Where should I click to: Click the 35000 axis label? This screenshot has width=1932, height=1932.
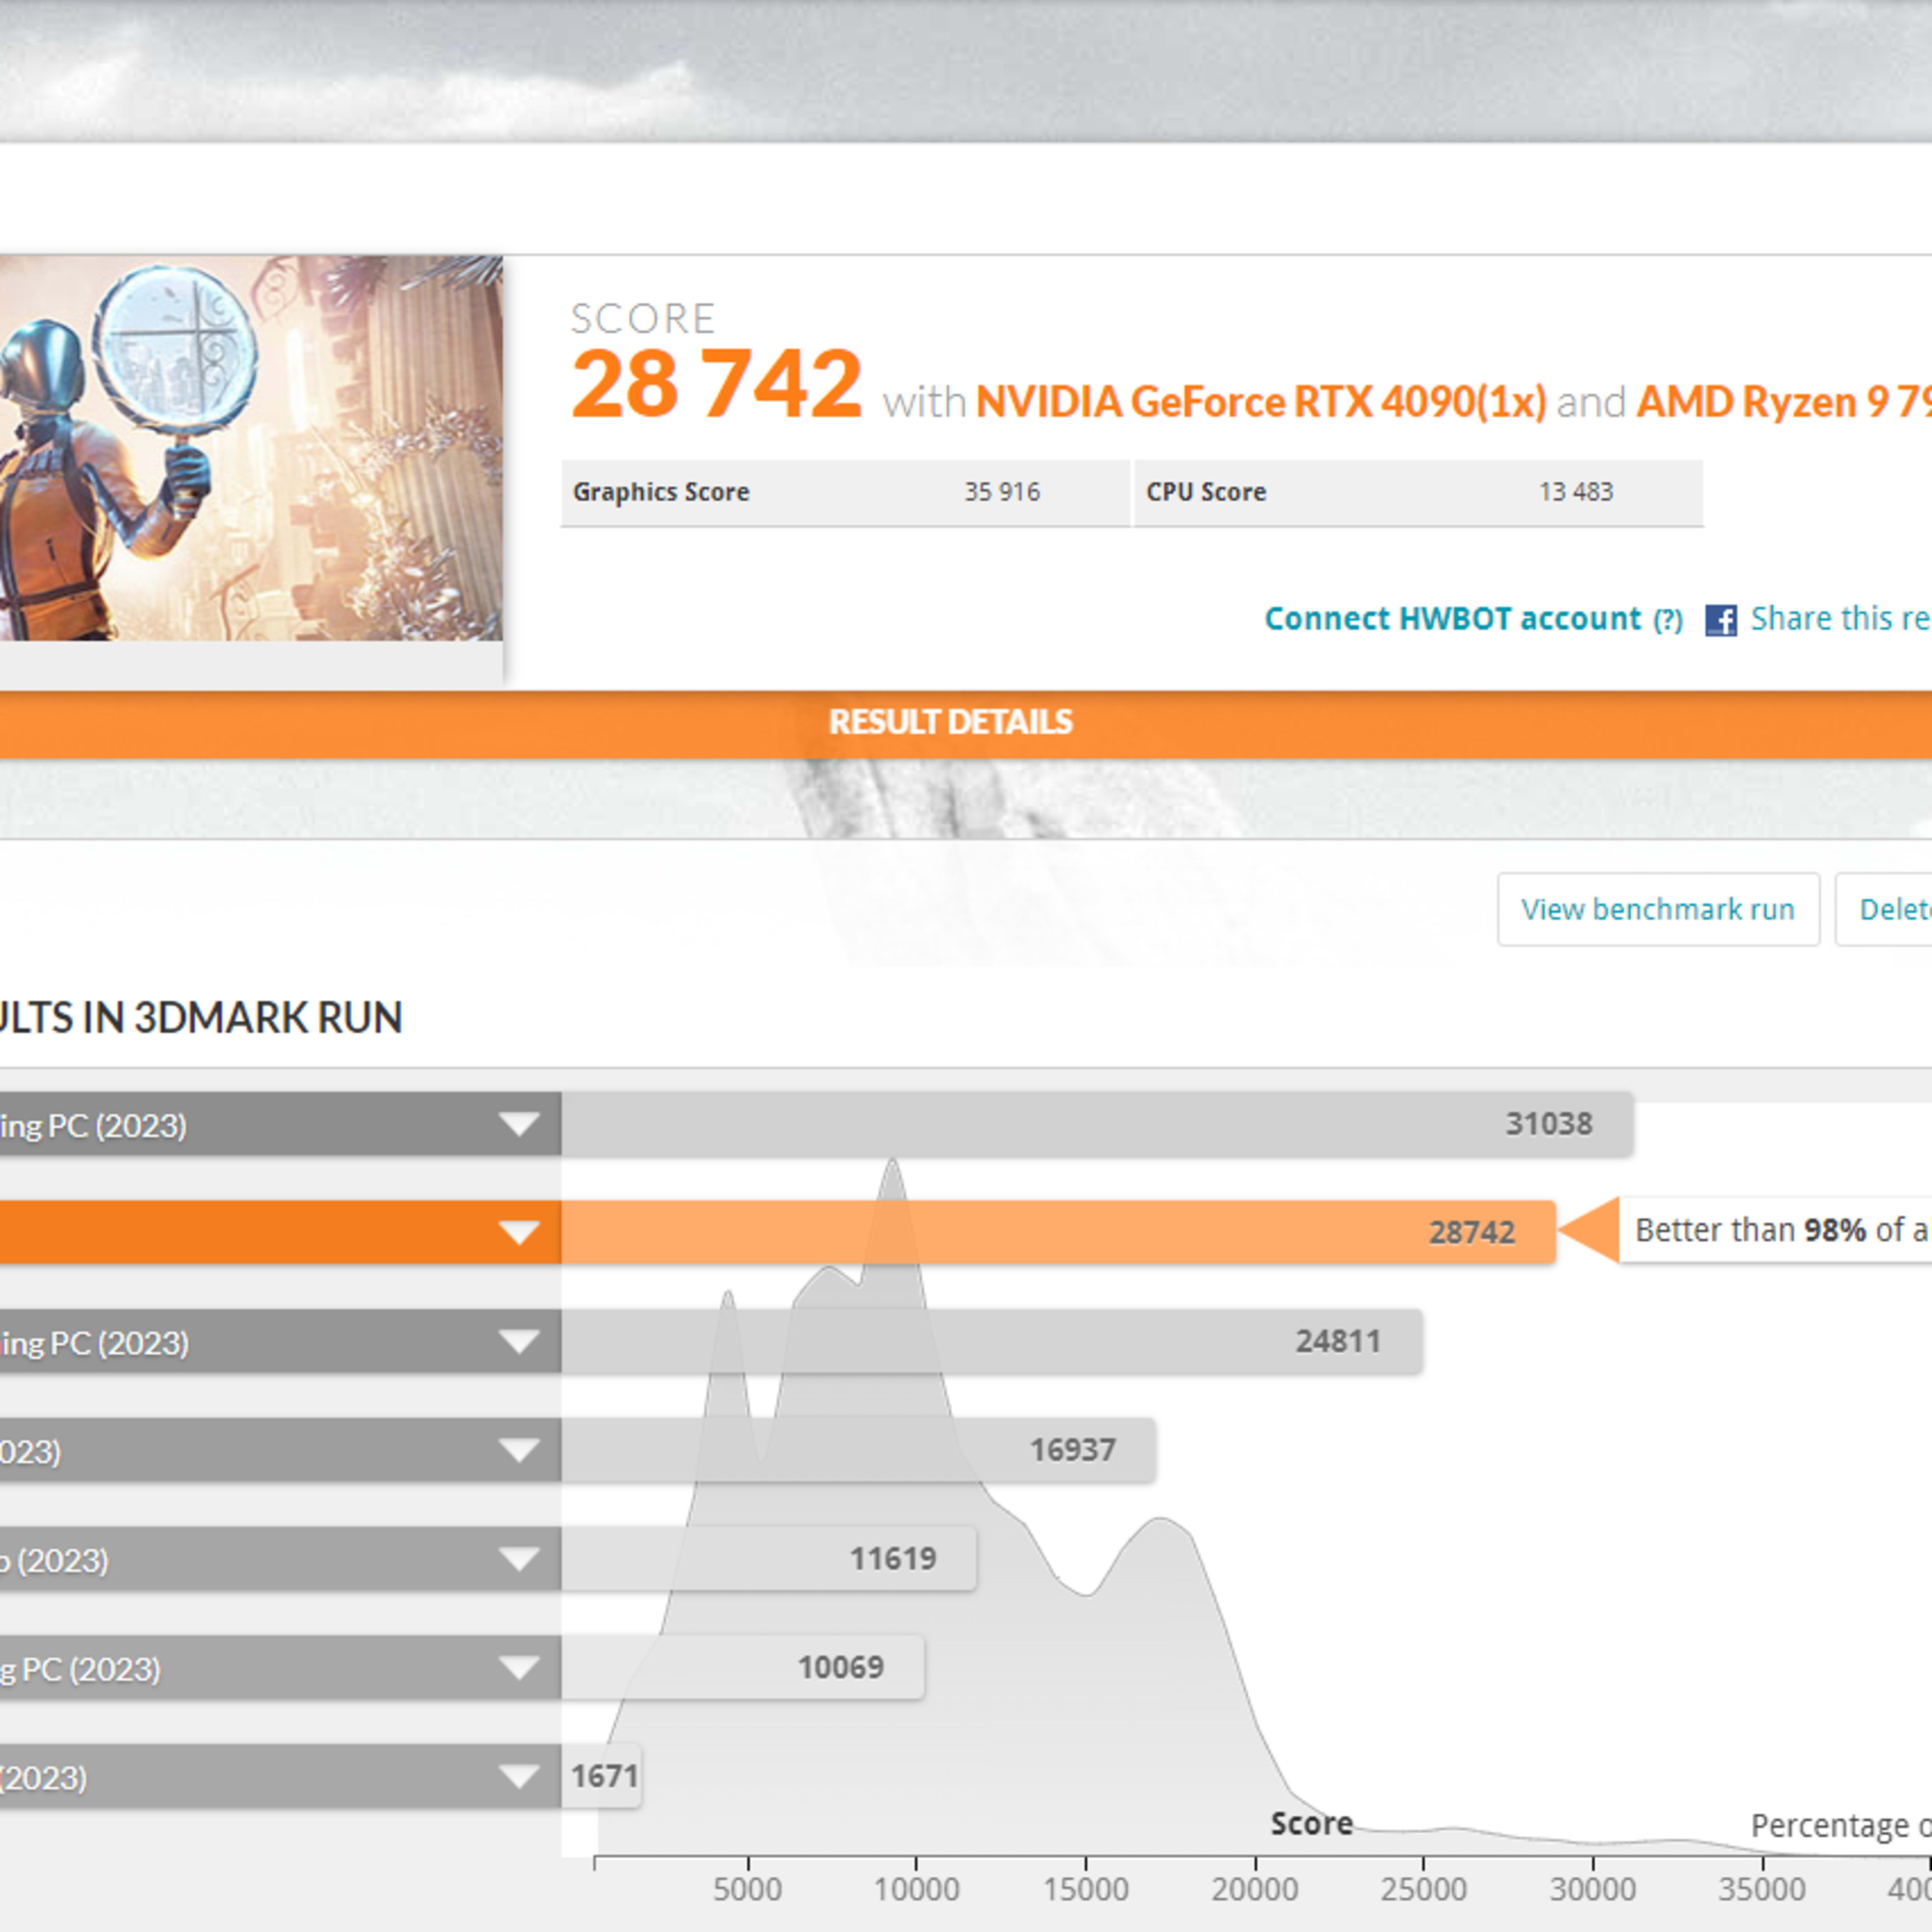point(1761,1890)
